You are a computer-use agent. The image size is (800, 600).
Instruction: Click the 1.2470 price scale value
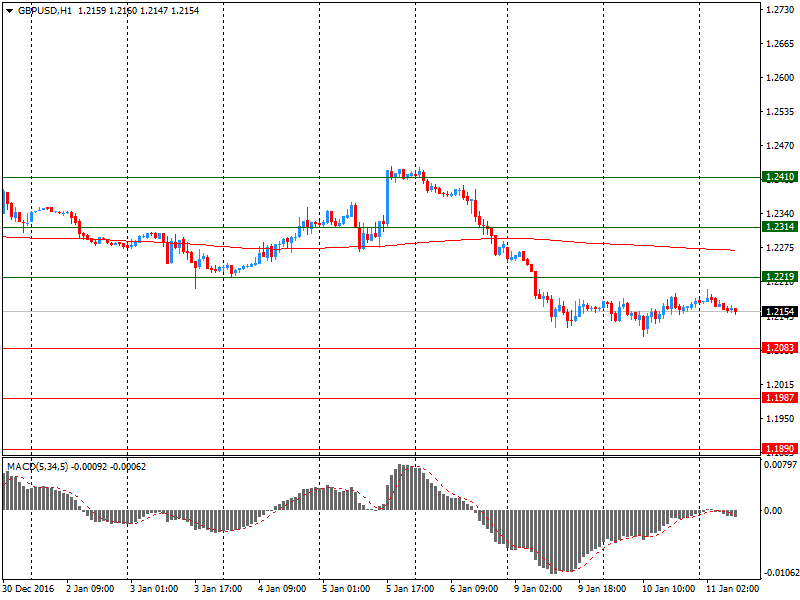click(780, 146)
